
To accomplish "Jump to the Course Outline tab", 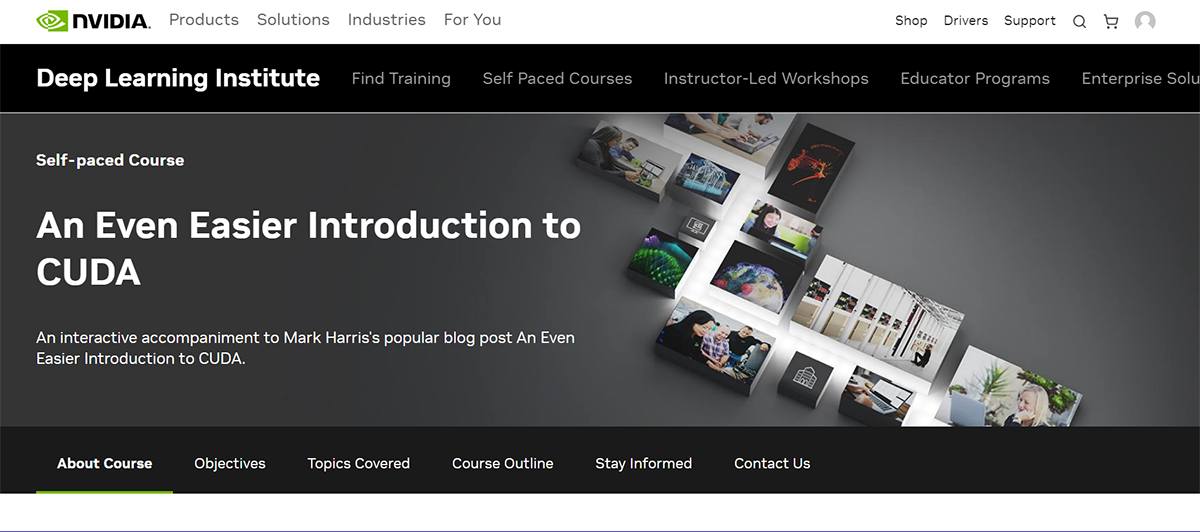I will pos(503,463).
